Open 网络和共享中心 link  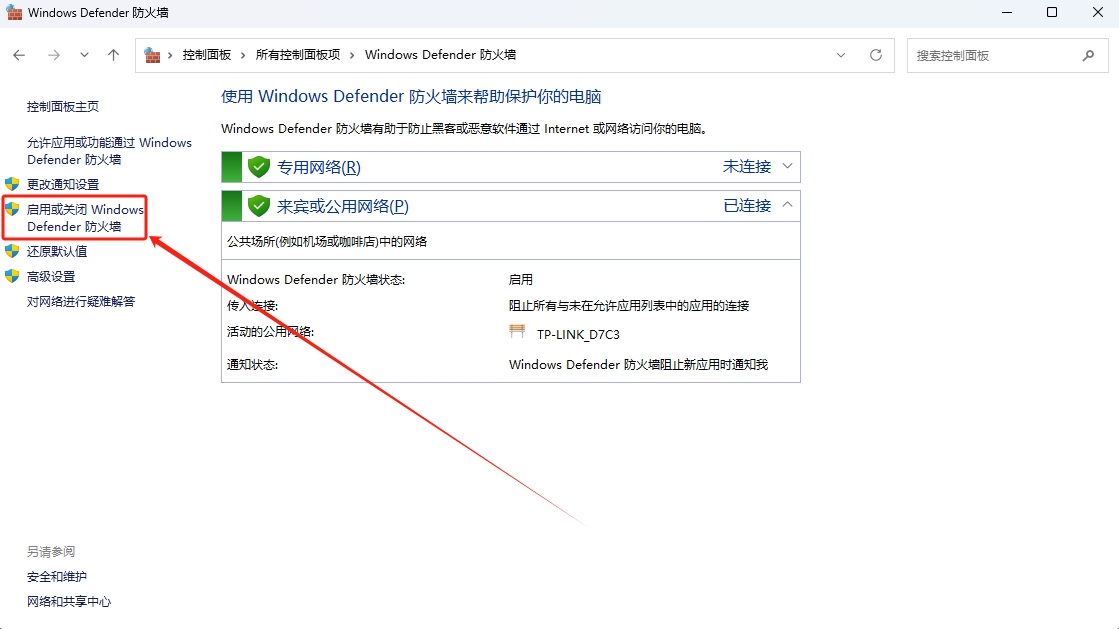pos(69,602)
